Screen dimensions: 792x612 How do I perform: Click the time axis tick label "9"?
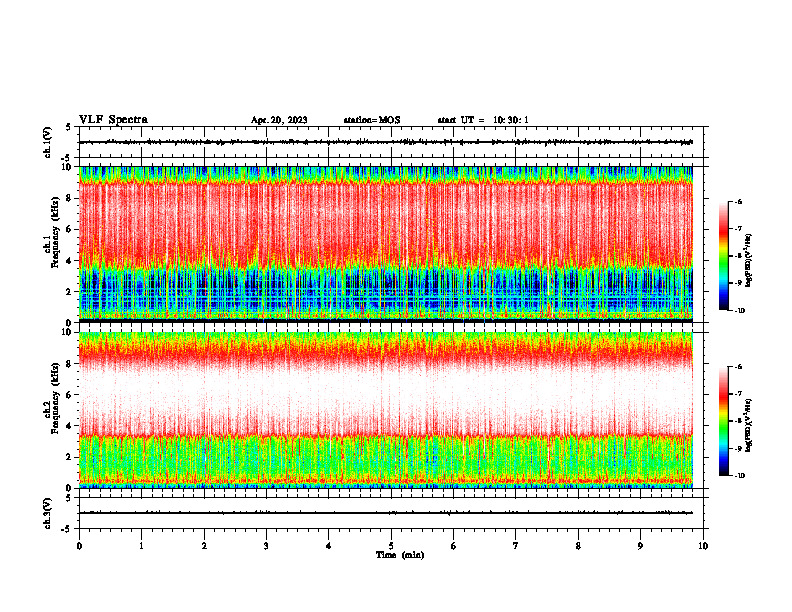pos(640,546)
